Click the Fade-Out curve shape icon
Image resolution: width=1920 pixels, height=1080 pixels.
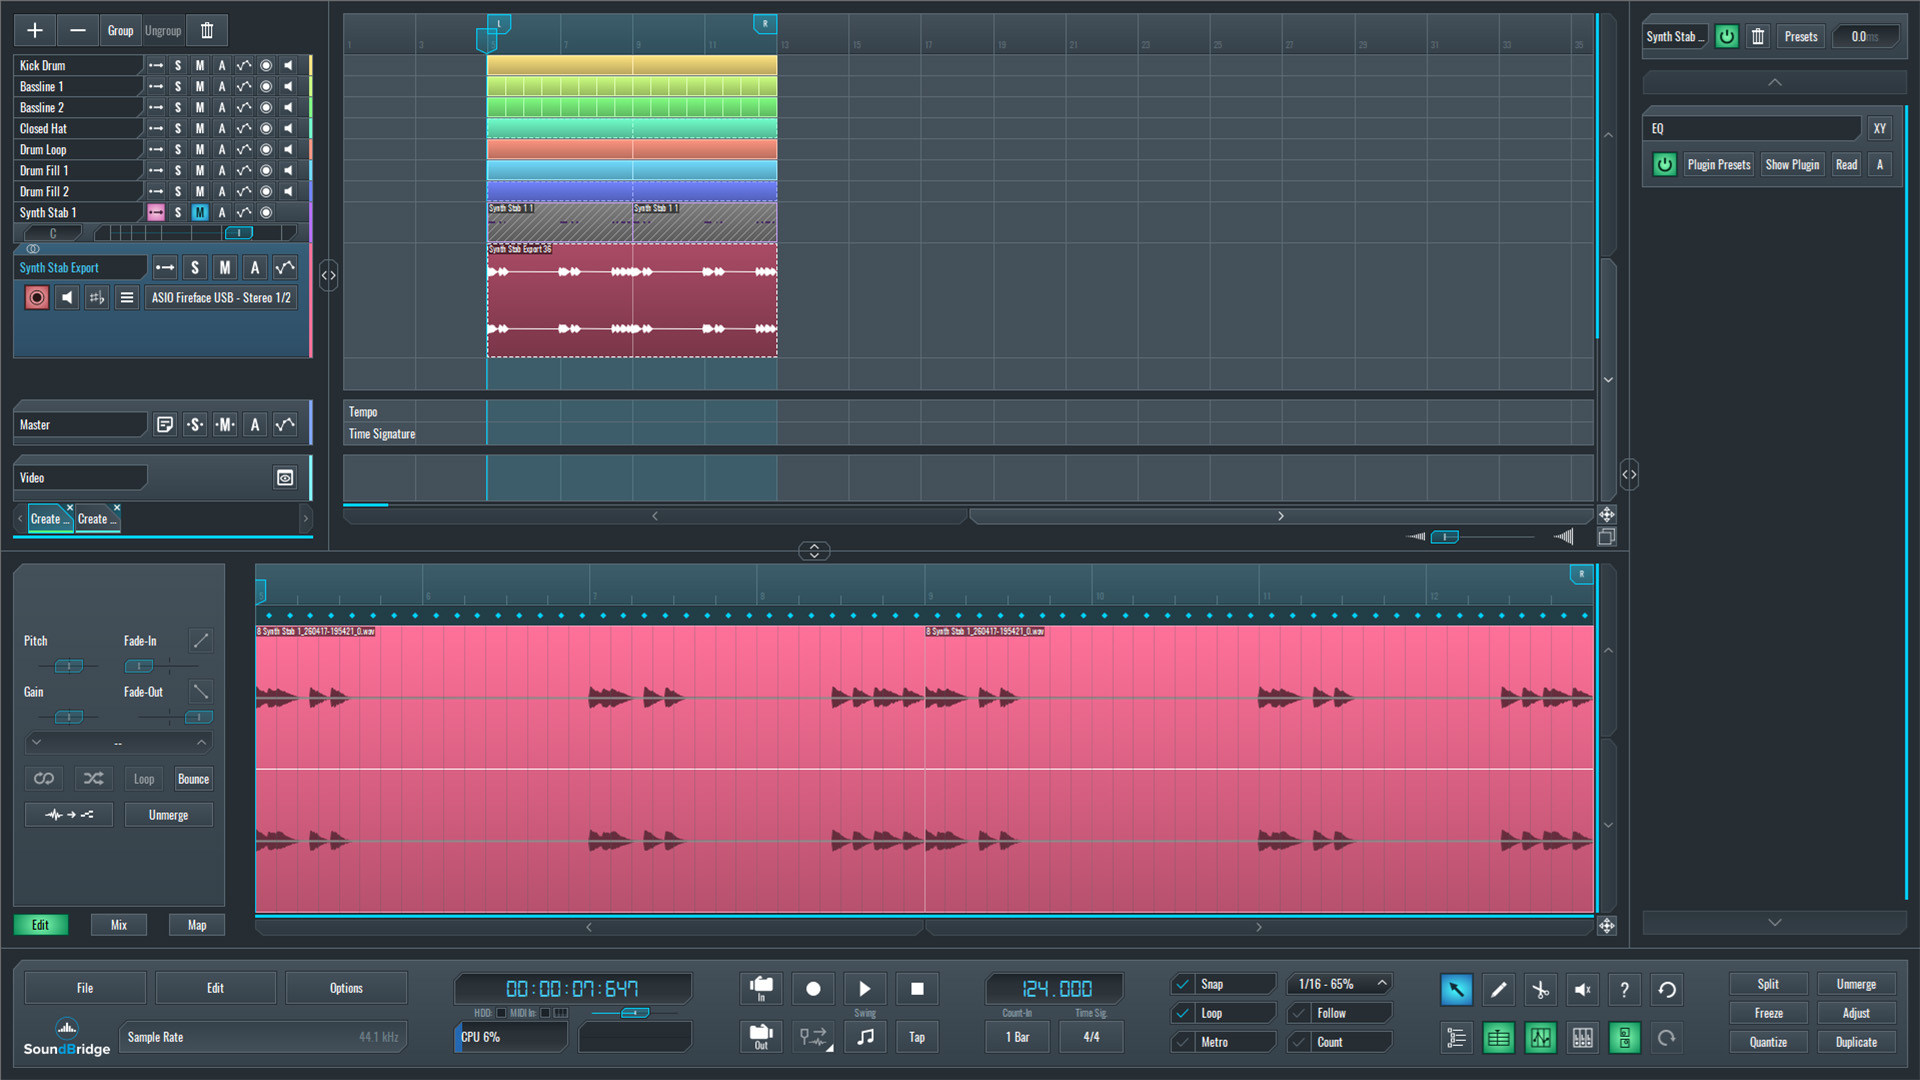[201, 691]
